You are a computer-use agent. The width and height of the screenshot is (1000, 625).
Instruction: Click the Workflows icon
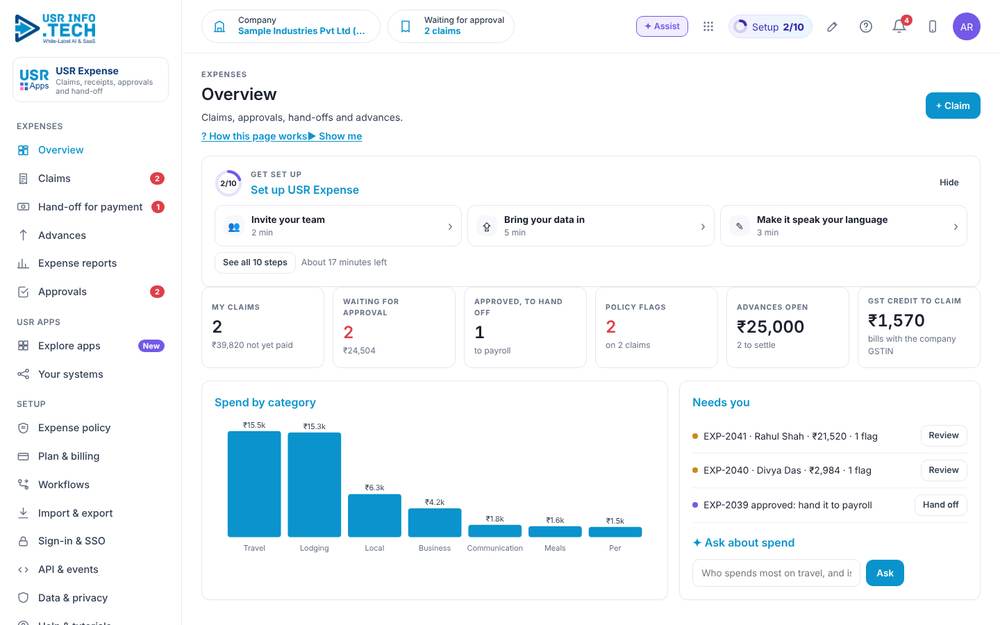tap(23, 485)
